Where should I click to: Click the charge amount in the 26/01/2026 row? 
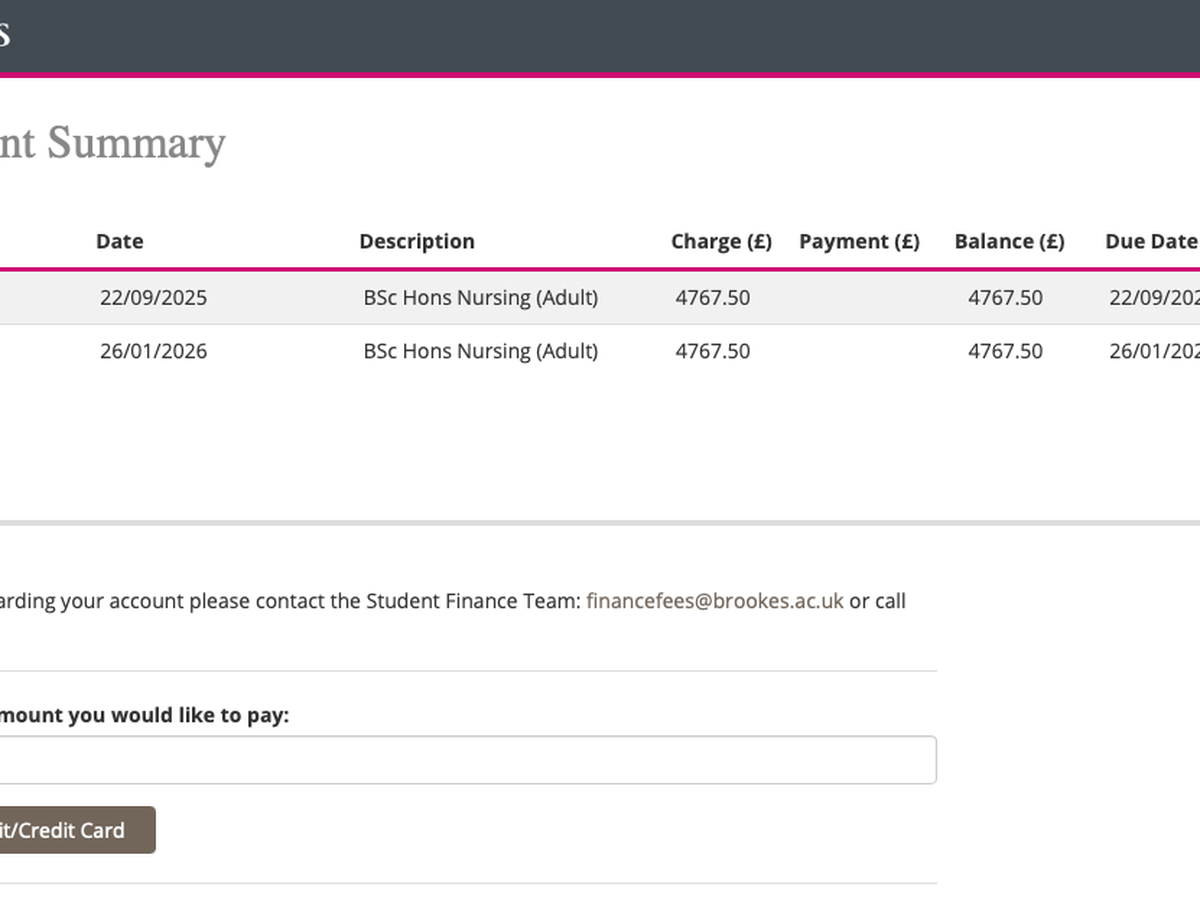point(712,351)
